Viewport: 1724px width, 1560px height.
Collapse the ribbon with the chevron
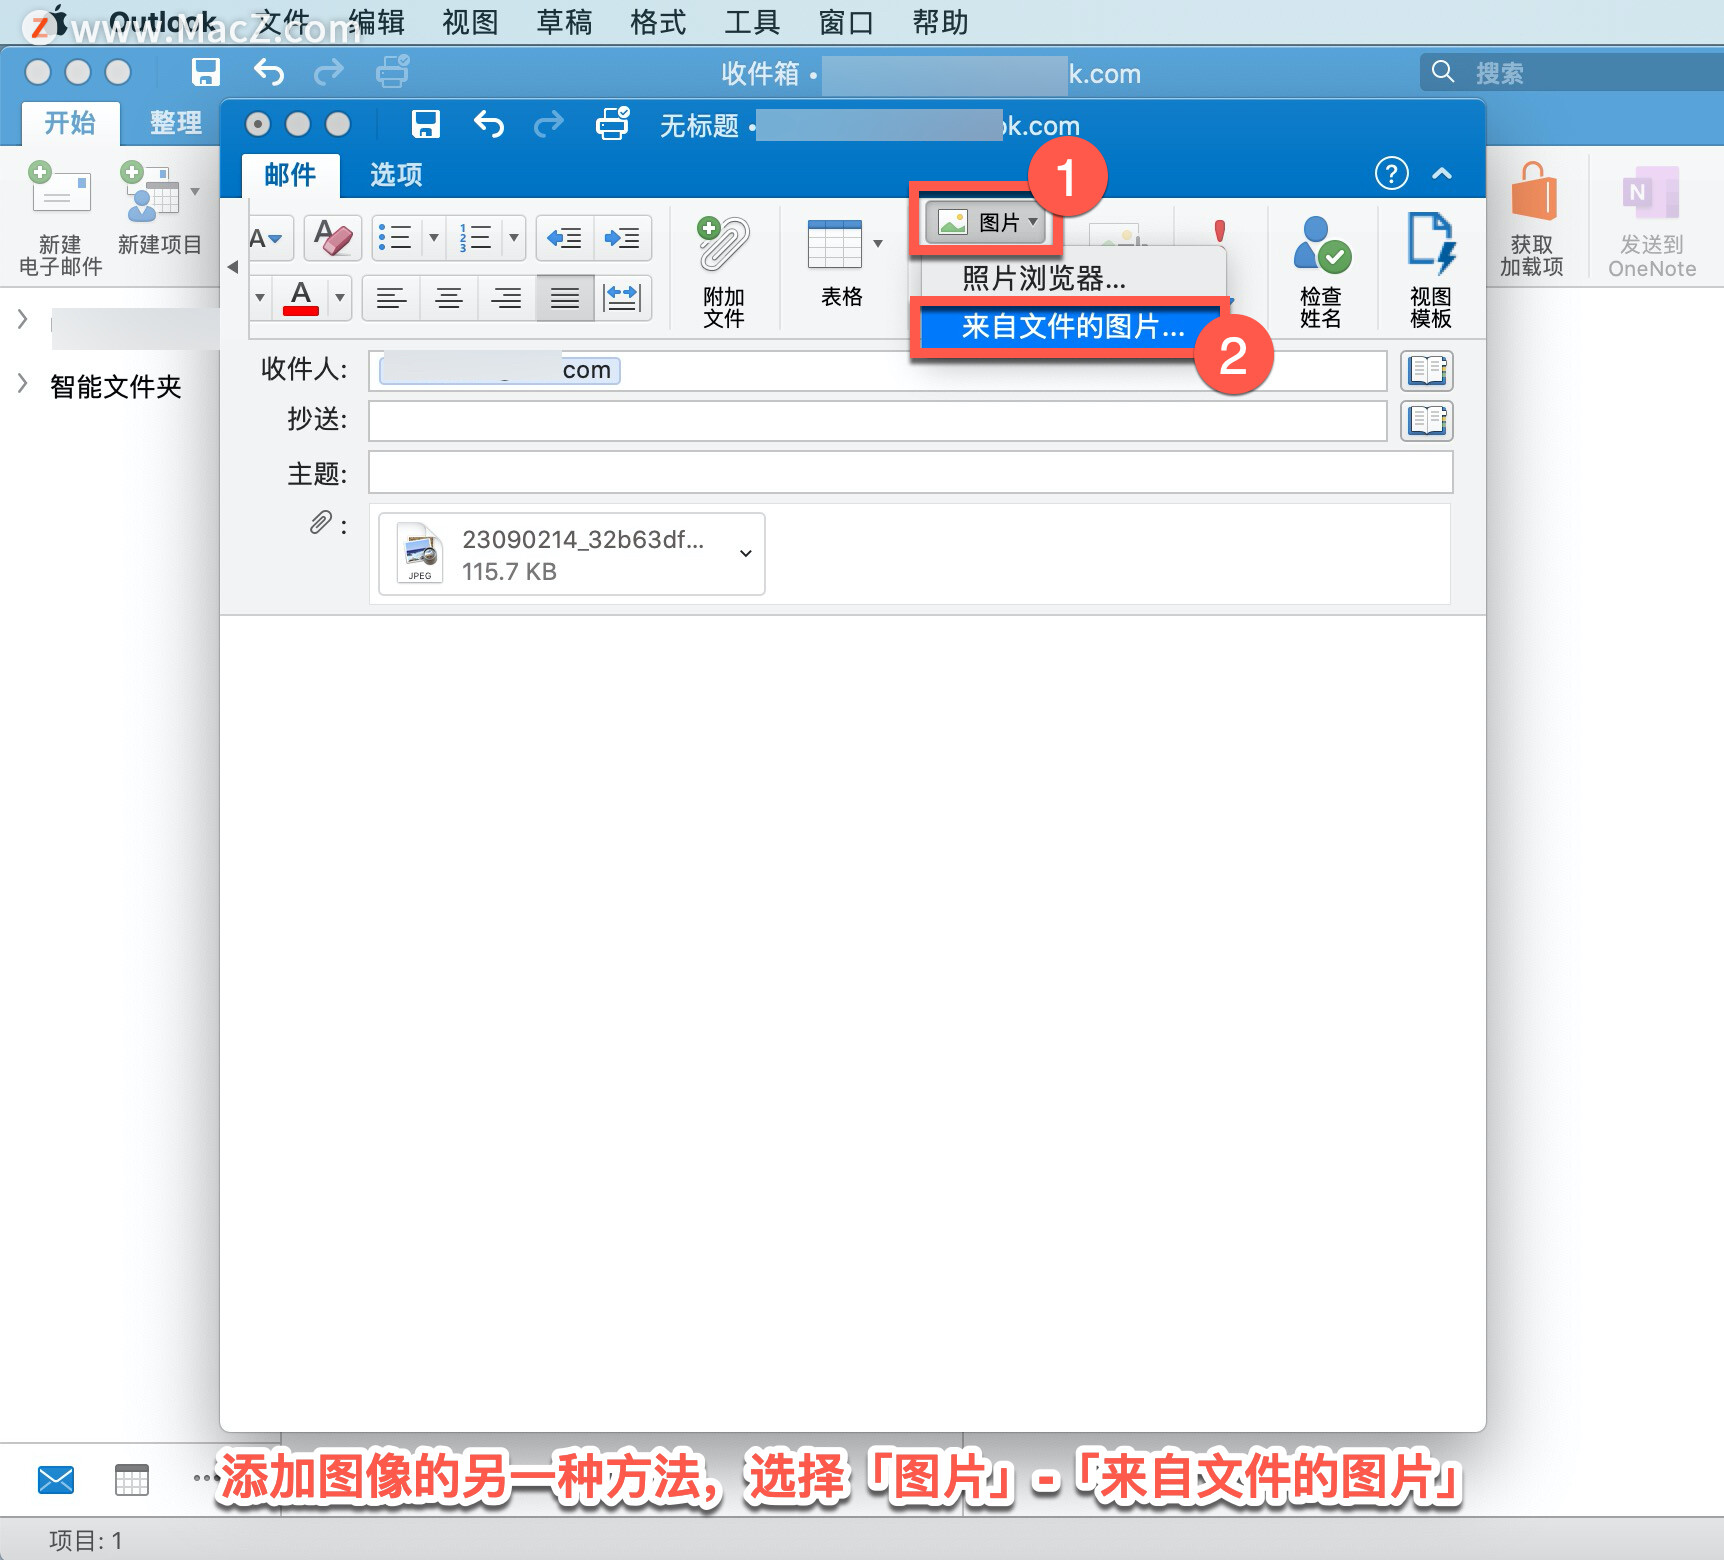[x=1441, y=173]
